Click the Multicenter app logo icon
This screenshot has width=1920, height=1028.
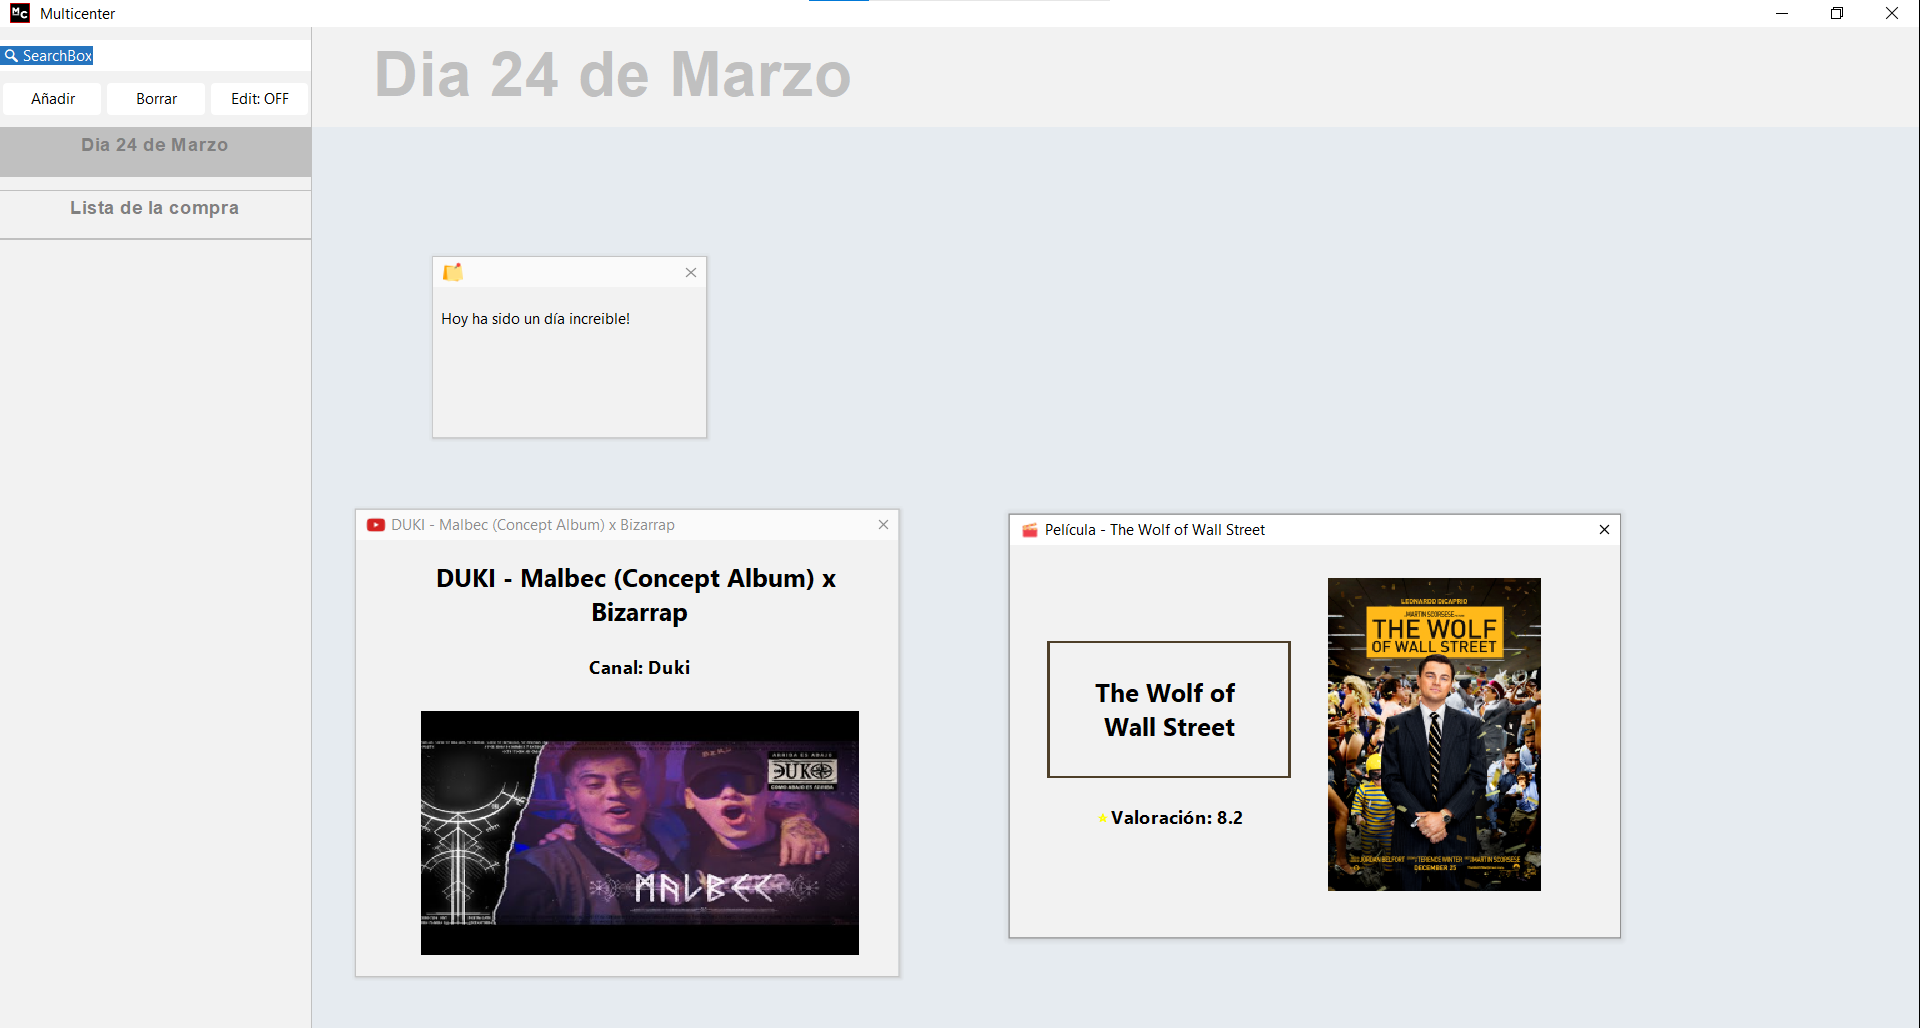coord(19,13)
